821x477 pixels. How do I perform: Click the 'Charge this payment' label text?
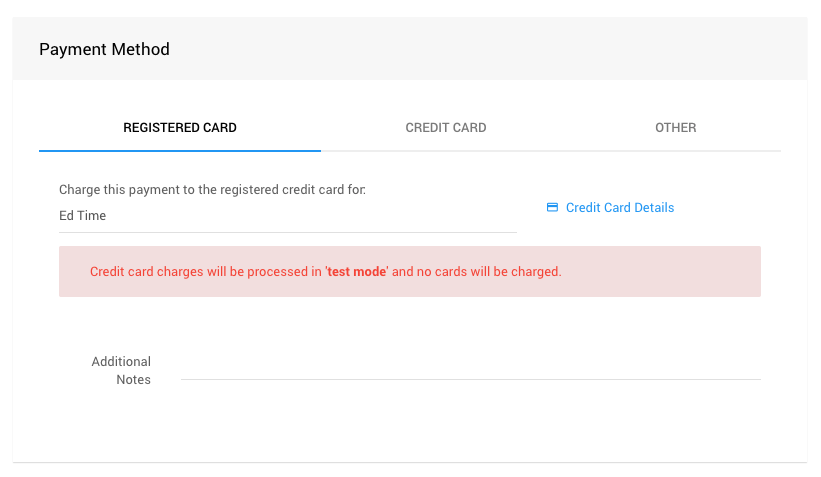212,189
